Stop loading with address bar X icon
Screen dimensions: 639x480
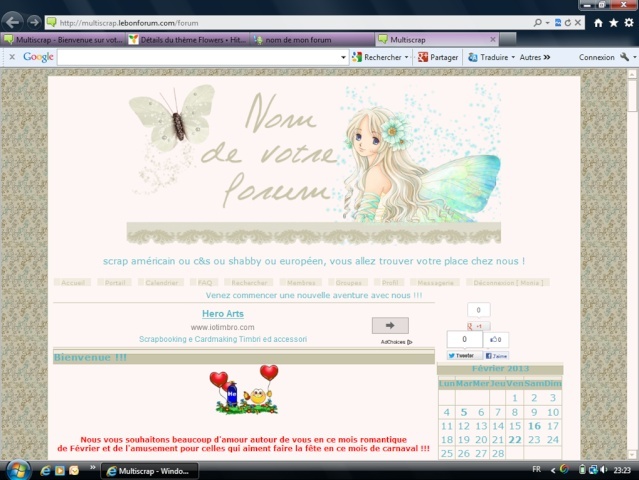(578, 23)
